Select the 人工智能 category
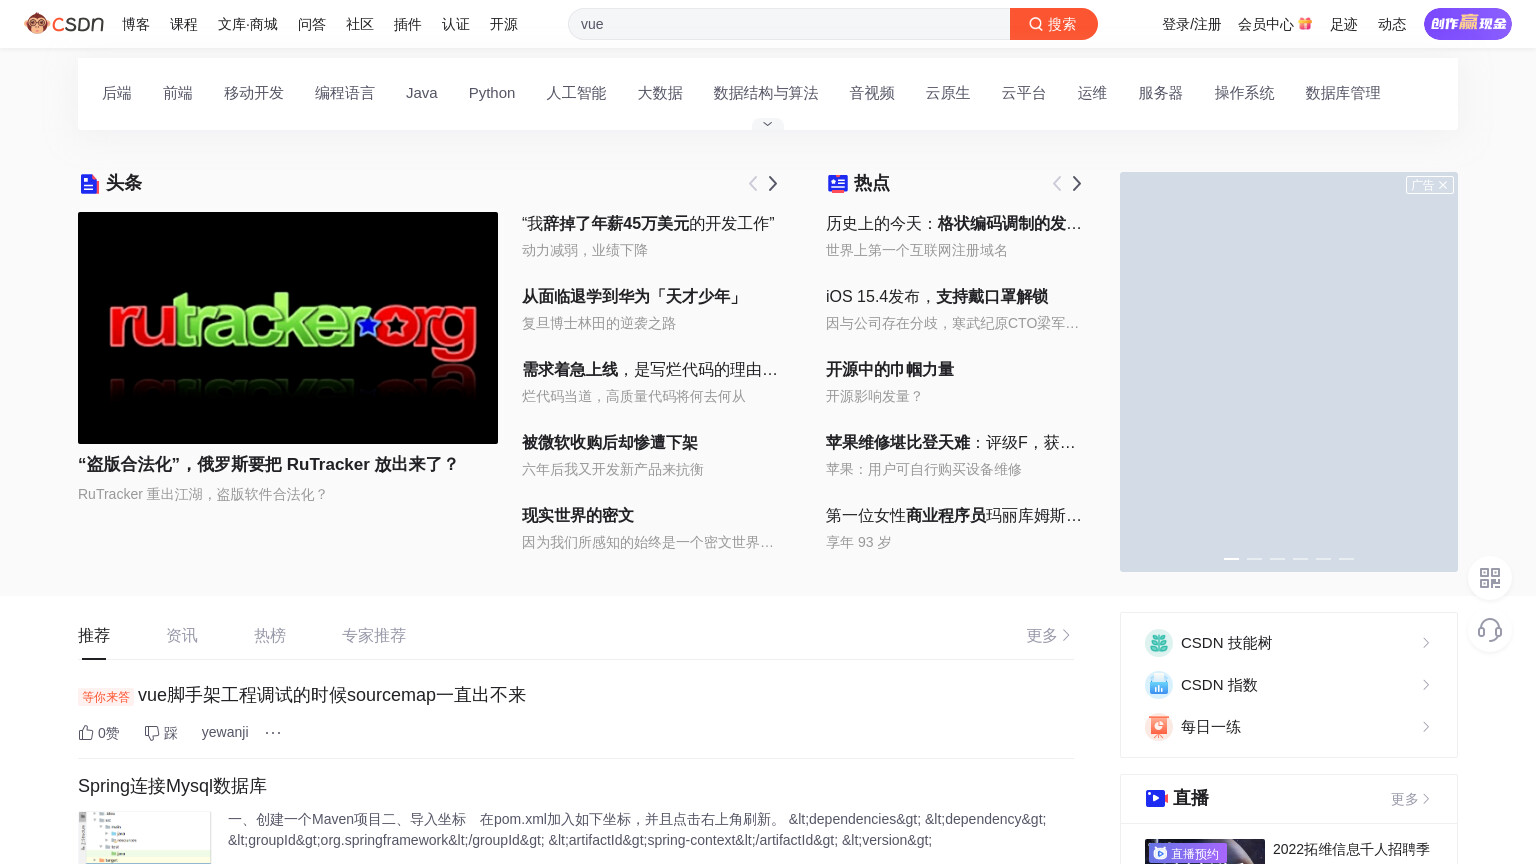Viewport: 1536px width, 864px height. tap(576, 93)
